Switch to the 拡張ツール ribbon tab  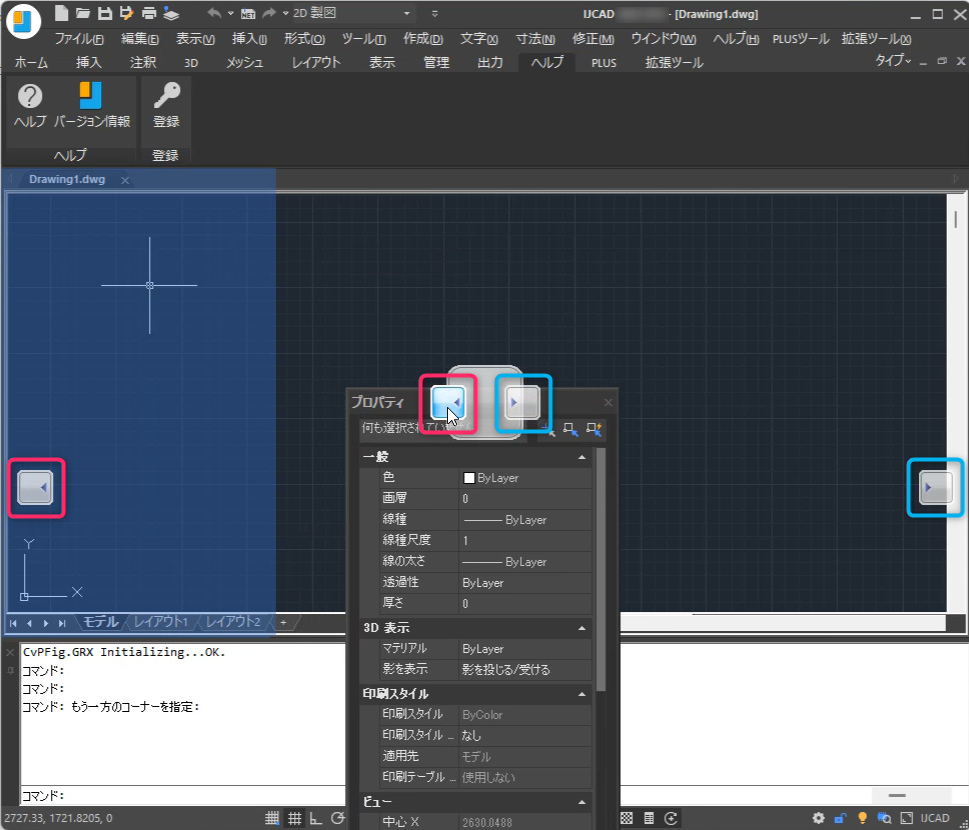coord(674,62)
